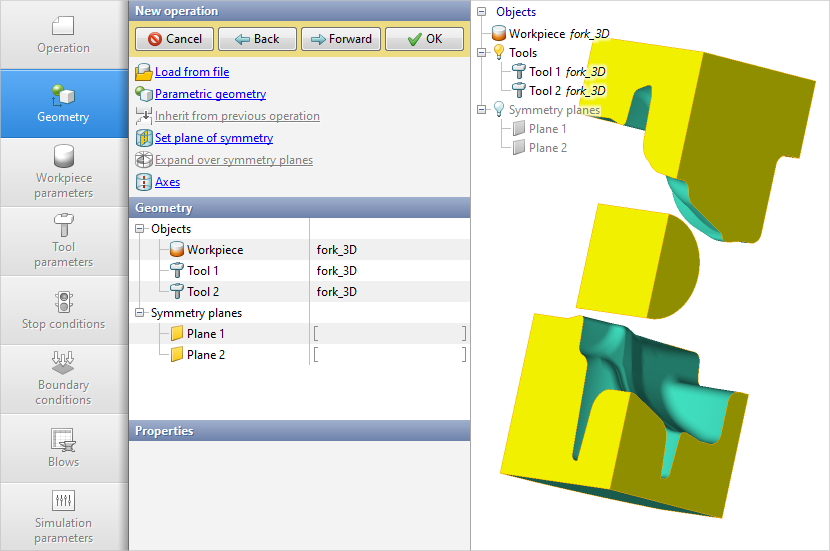Toggle Tools lightbulb visibility in viewport tree
830x551 pixels.
[x=498, y=53]
